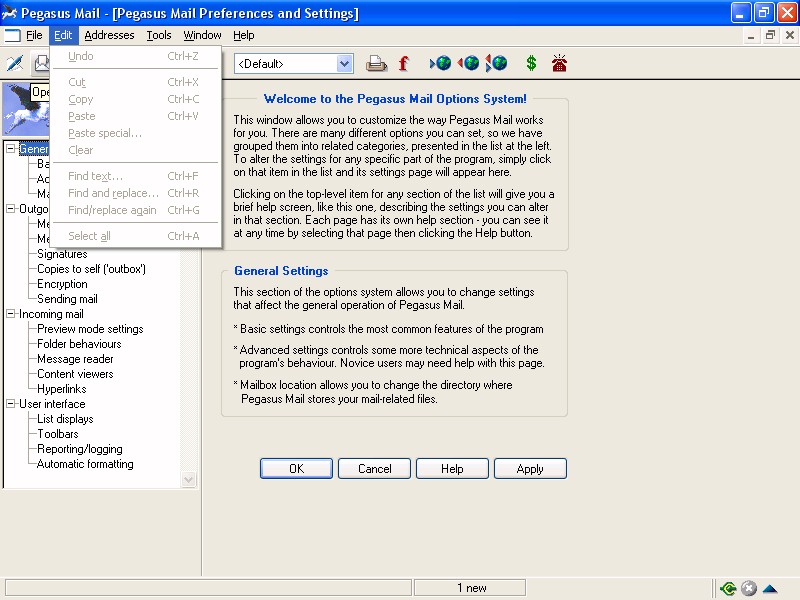The height and width of the screenshot is (600, 800).
Task: Open the Help menu in the menu bar
Action: [x=243, y=35]
